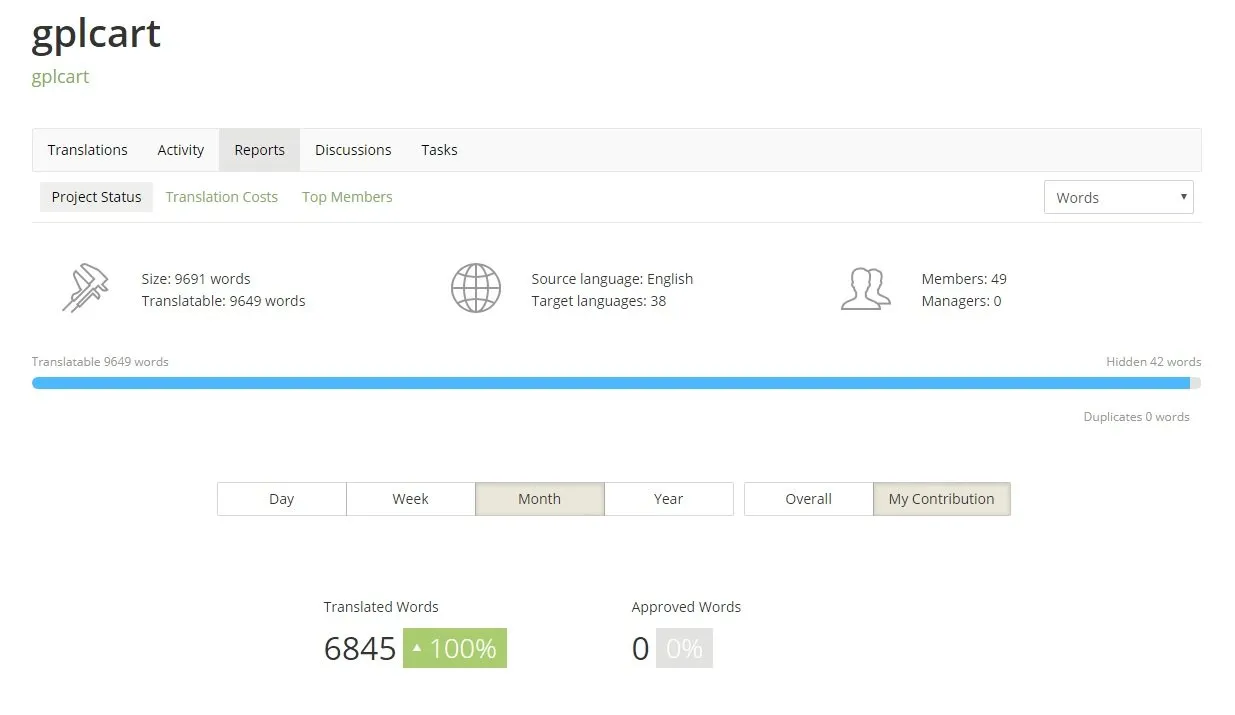The width and height of the screenshot is (1235, 715).
Task: Click the 'Managers: 0' text
Action: tap(961, 301)
